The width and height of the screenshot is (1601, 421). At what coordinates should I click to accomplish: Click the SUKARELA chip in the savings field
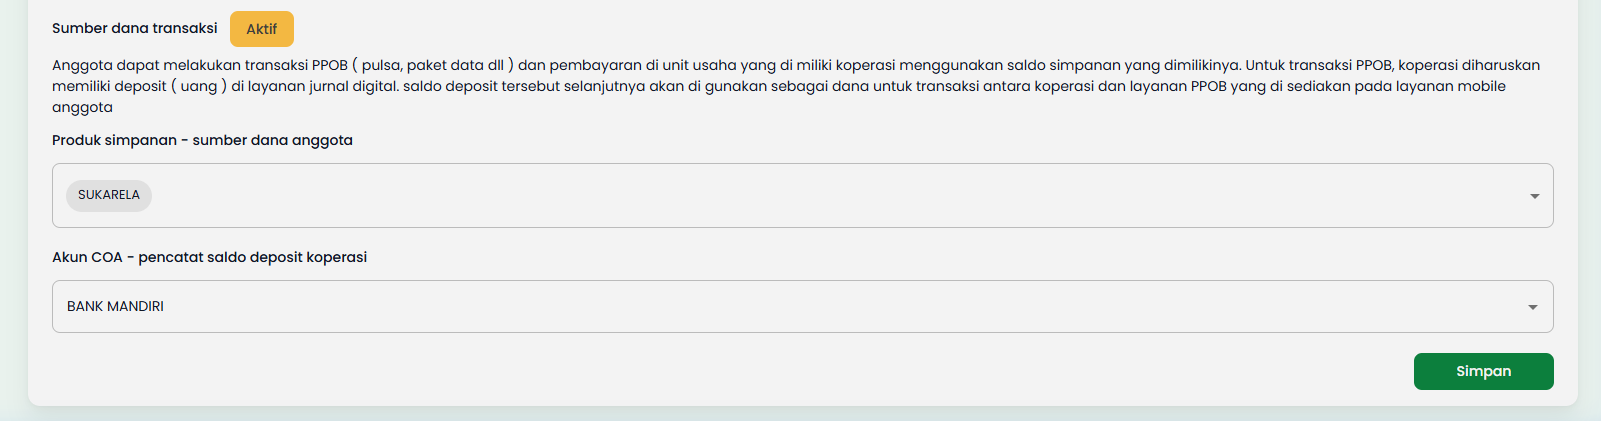(x=109, y=195)
